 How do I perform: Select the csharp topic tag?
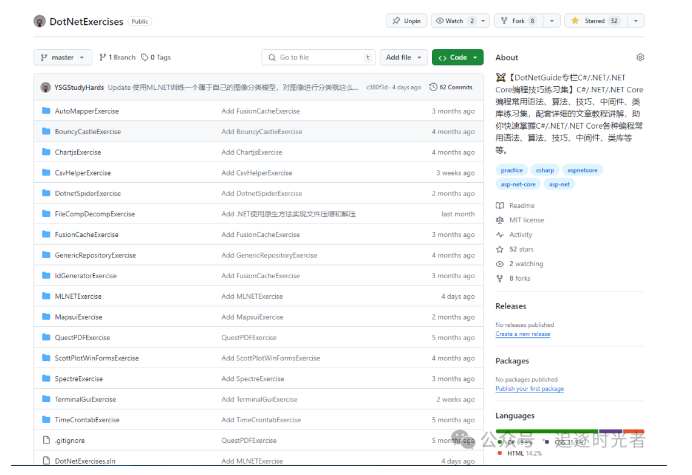tap(545, 170)
